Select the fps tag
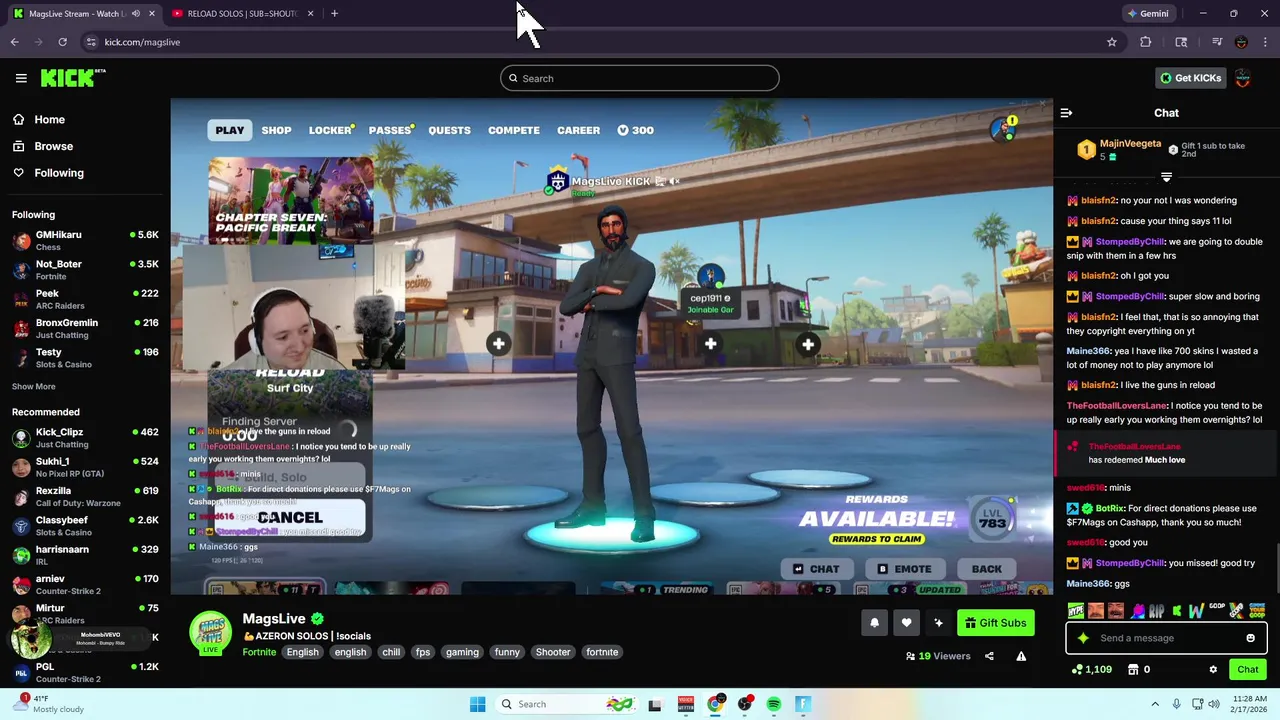 coord(423,652)
